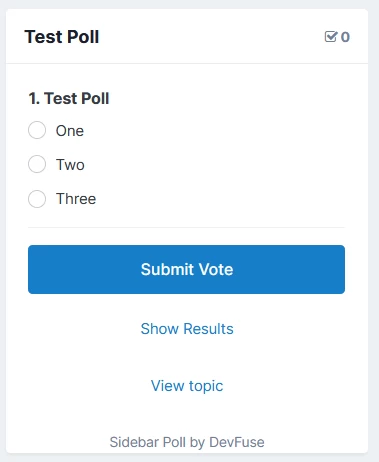The height and width of the screenshot is (462, 379).
Task: Select the radio button for Two
Action: point(37,164)
